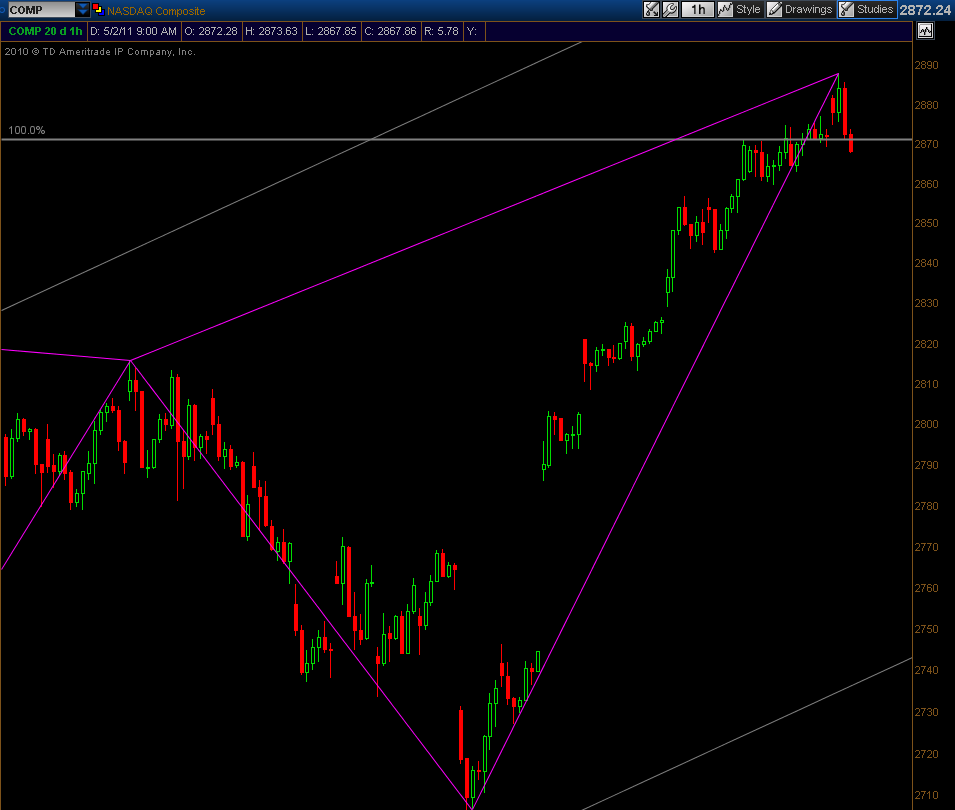The width and height of the screenshot is (955, 810).
Task: Open the Drawings menu
Action: click(808, 10)
